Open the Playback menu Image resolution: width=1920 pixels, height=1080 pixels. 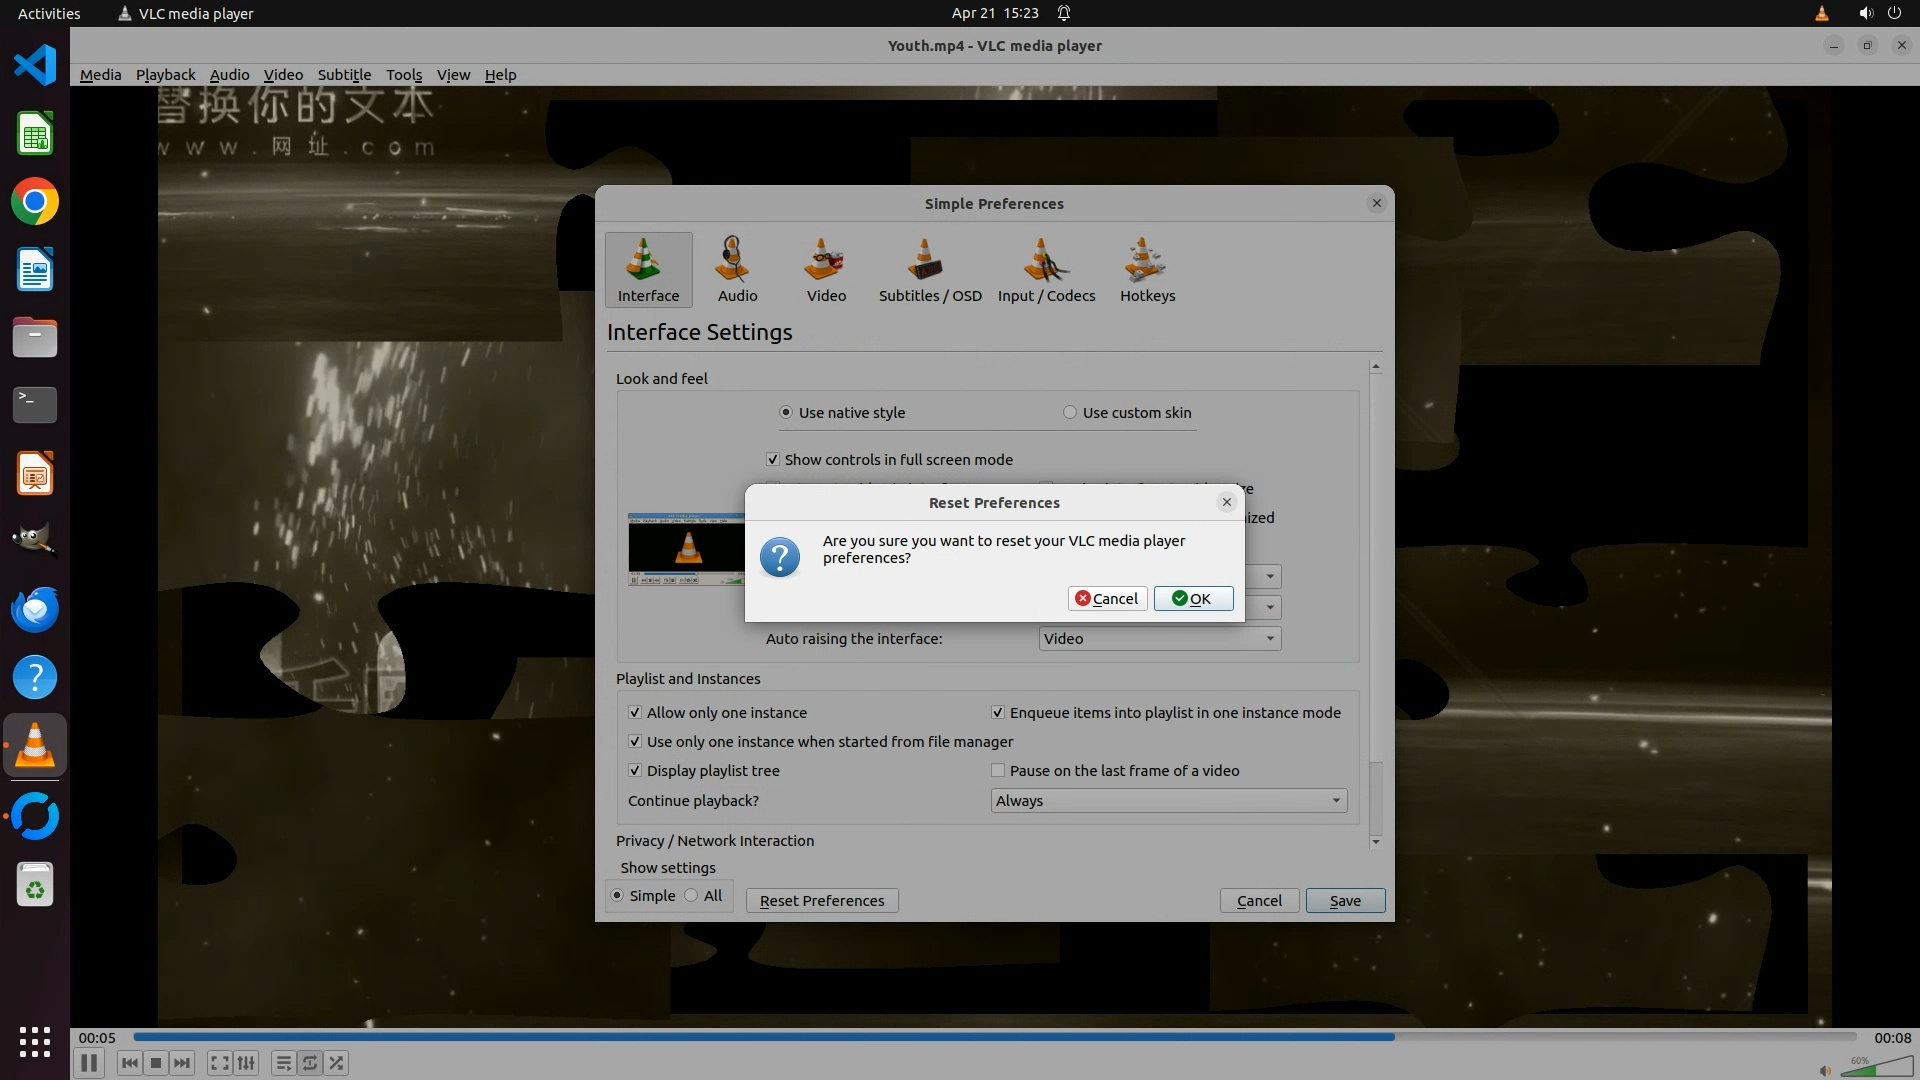[x=165, y=75]
